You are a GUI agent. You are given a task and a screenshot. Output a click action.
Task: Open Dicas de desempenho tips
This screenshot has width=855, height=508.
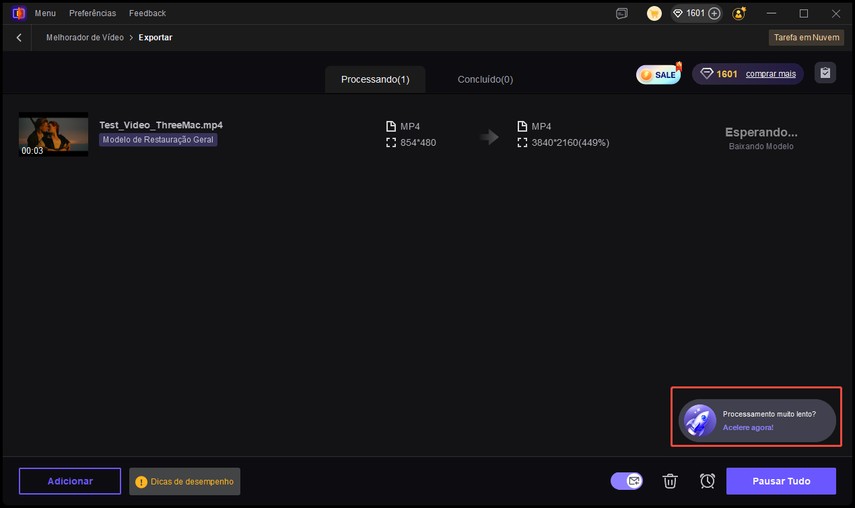185,481
